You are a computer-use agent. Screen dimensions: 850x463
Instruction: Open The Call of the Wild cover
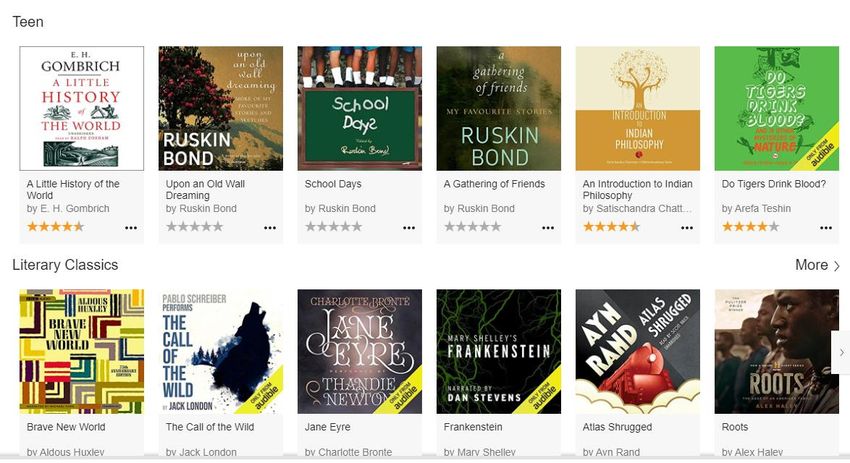pyautogui.click(x=221, y=351)
